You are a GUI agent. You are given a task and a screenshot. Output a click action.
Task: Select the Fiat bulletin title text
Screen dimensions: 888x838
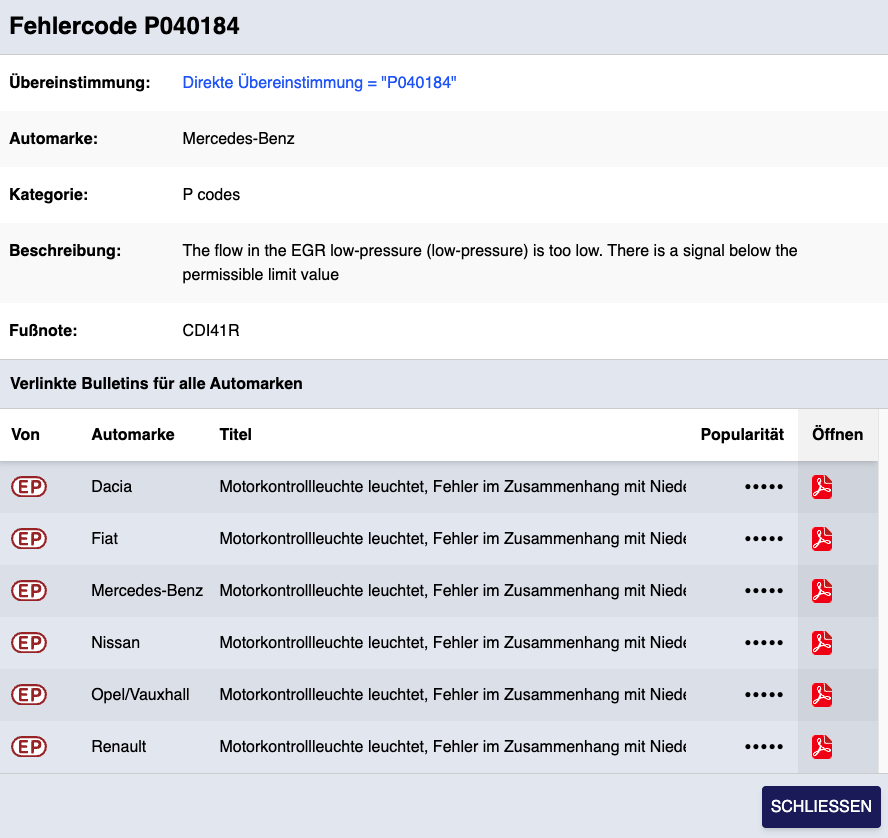[x=452, y=539]
